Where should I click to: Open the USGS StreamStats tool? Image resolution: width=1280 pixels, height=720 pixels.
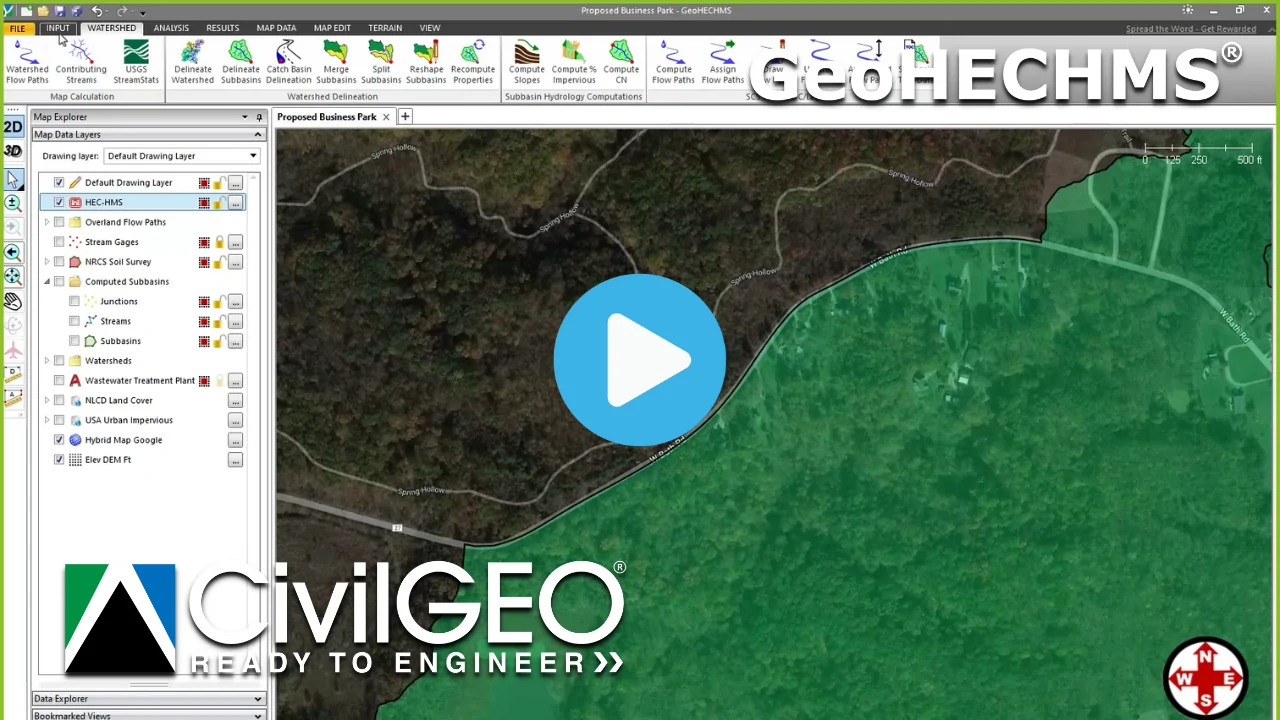click(136, 60)
